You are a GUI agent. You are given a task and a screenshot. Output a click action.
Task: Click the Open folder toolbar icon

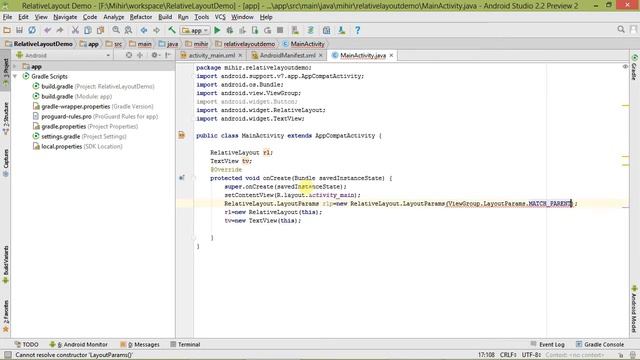tap(7, 30)
